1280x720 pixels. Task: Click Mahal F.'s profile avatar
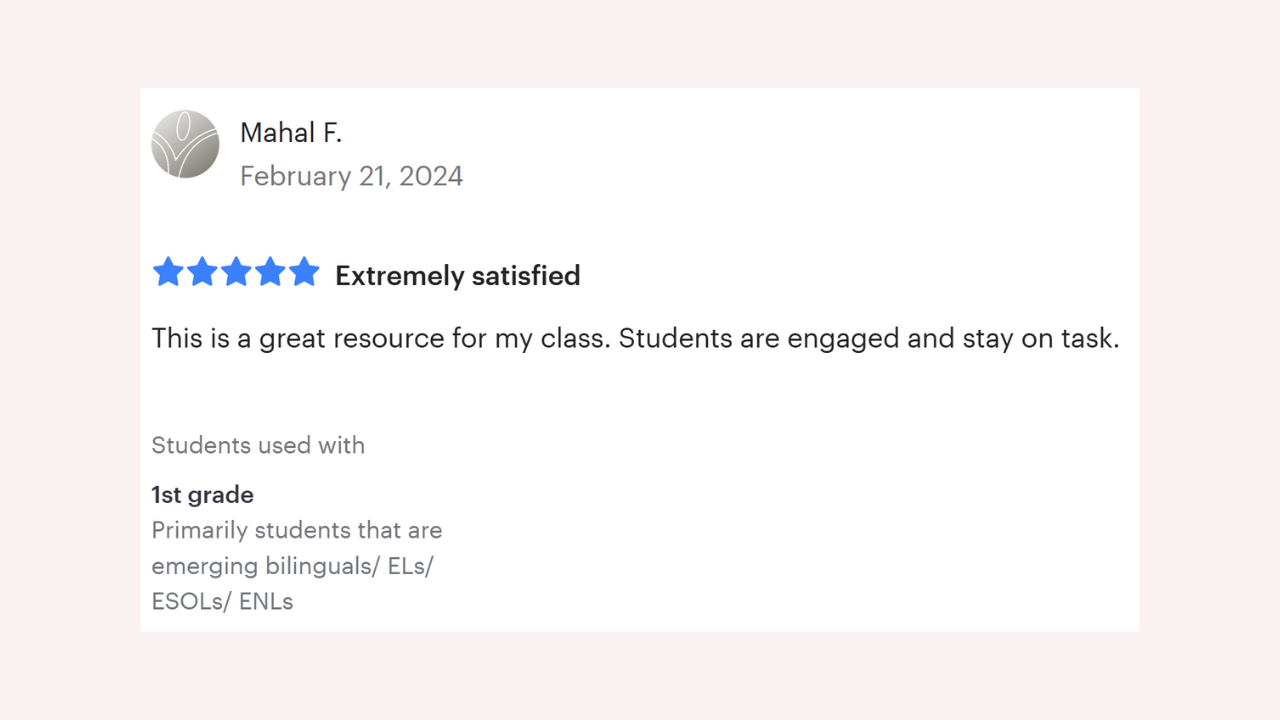click(185, 144)
